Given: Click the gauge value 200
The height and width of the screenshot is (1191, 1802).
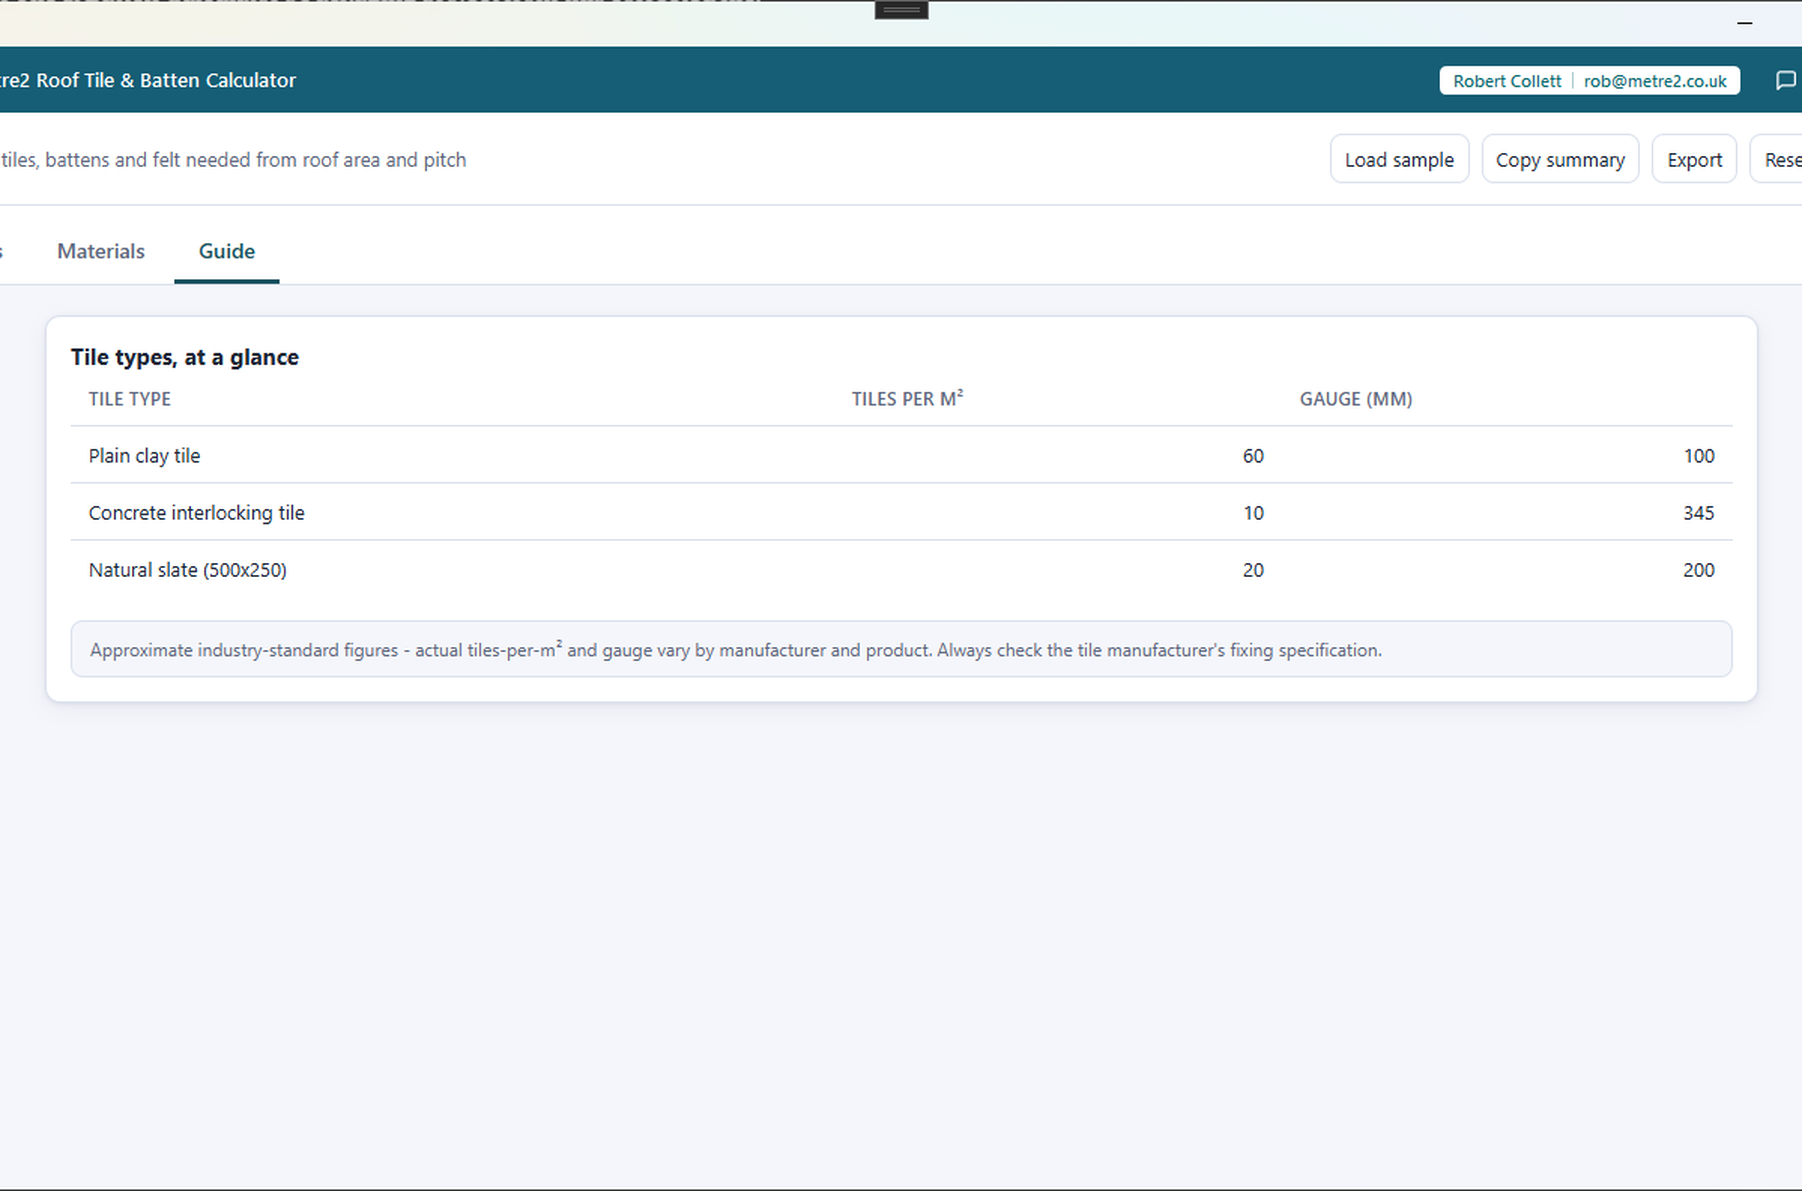Looking at the screenshot, I should coord(1699,570).
